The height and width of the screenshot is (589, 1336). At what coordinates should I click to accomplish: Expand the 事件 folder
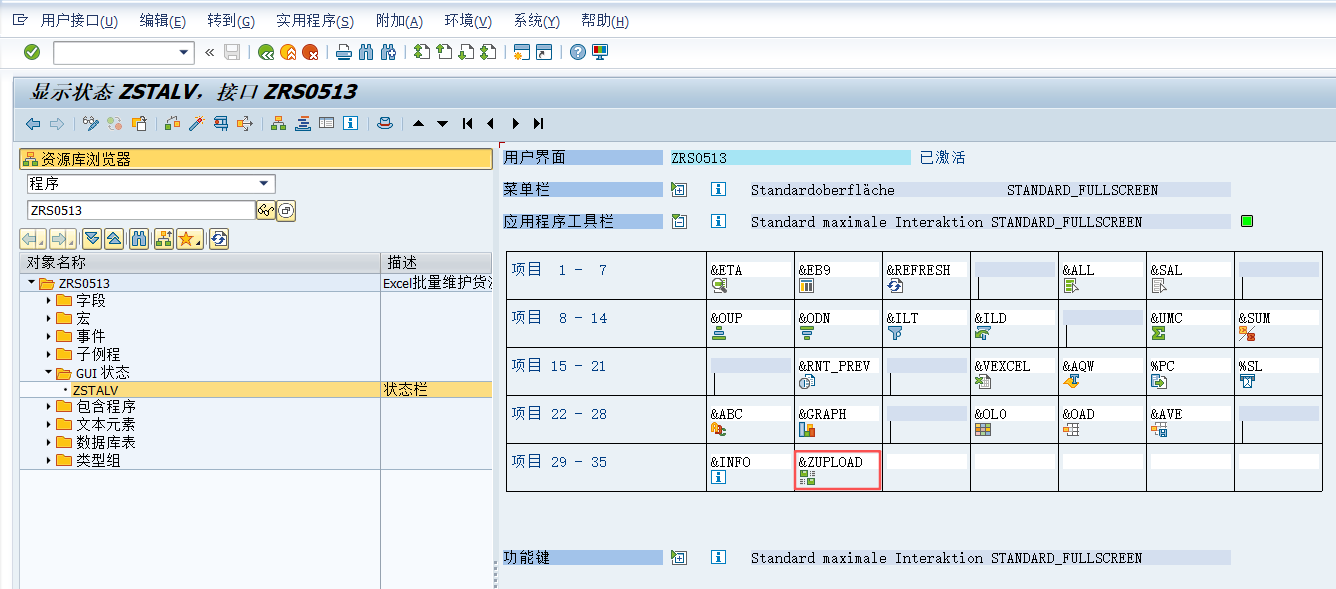(x=49, y=336)
